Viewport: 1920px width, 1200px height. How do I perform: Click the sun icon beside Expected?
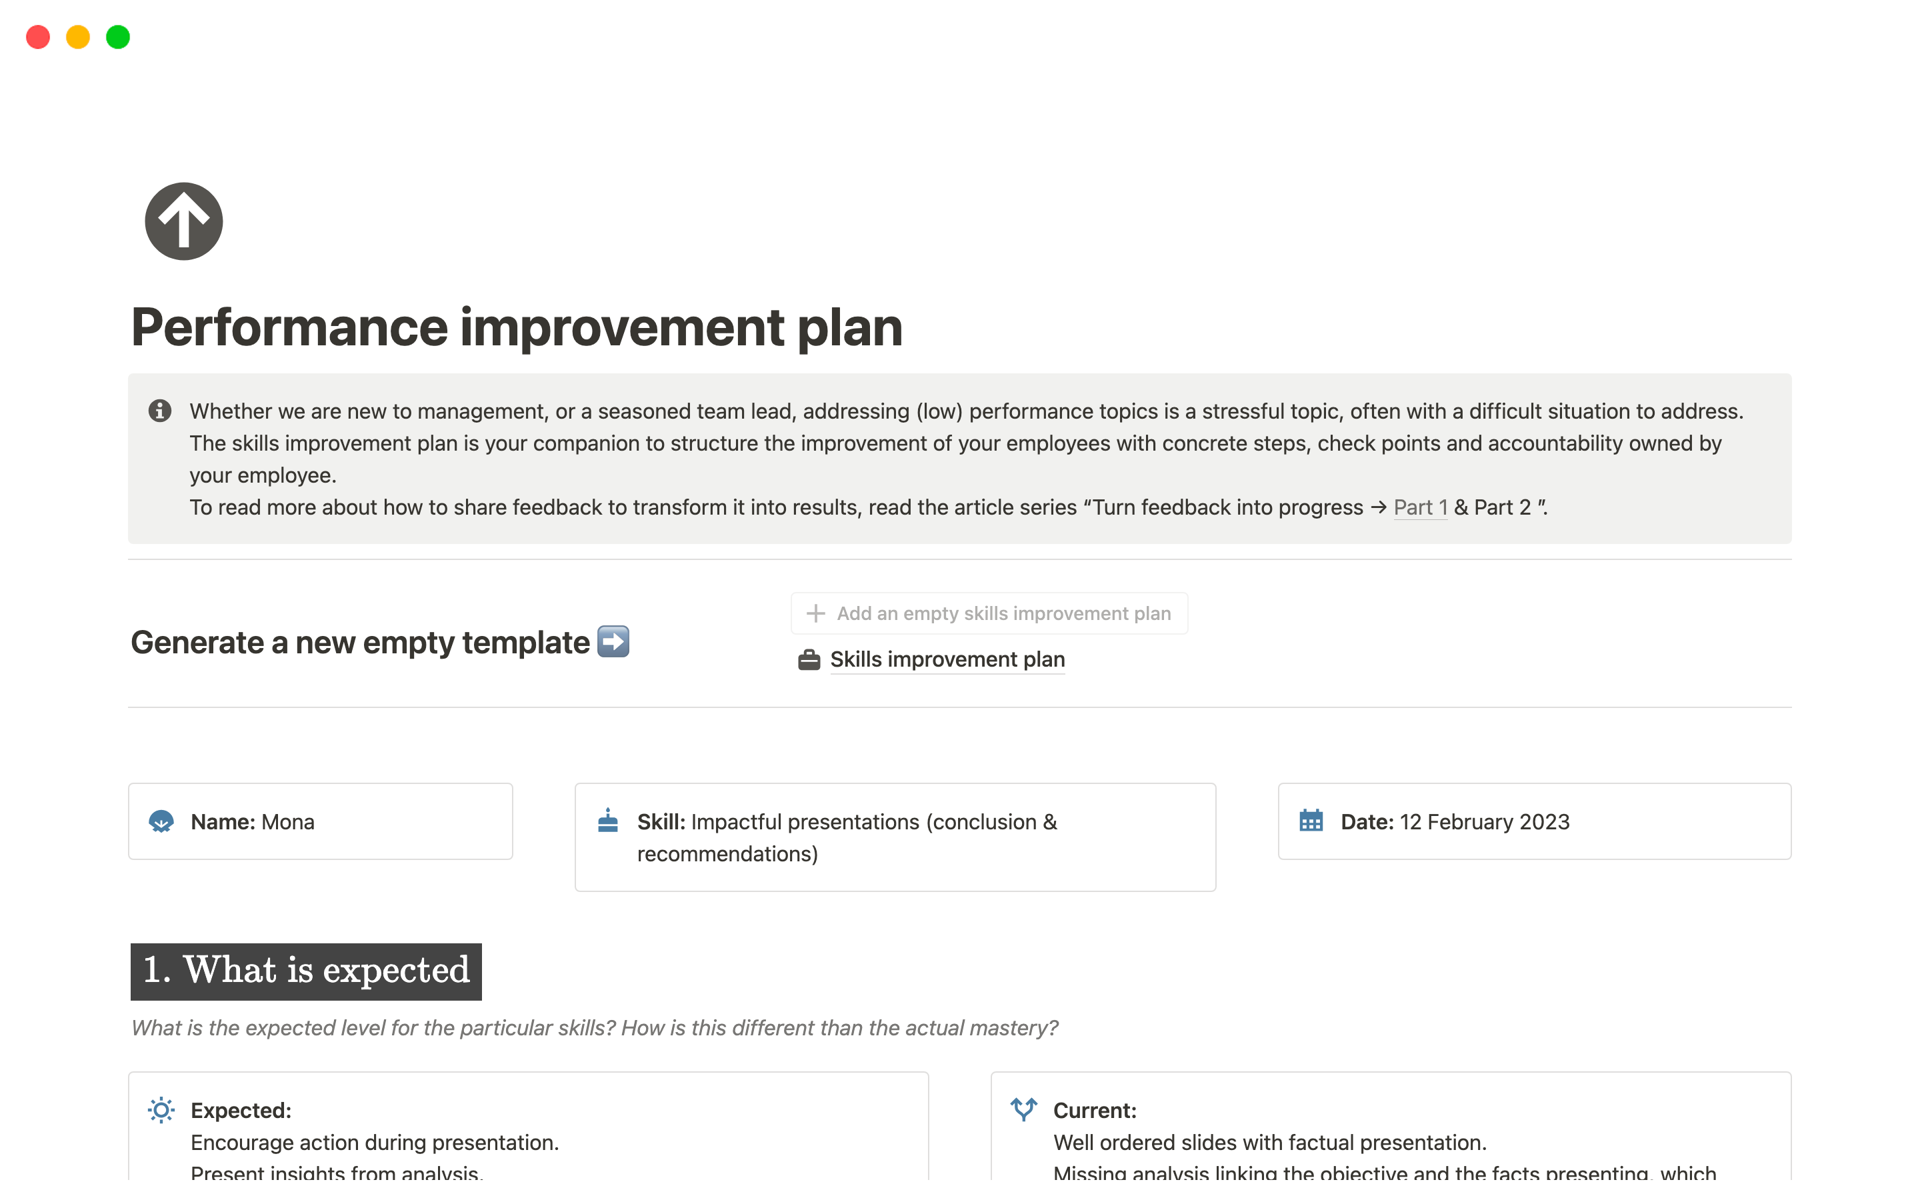160,1110
